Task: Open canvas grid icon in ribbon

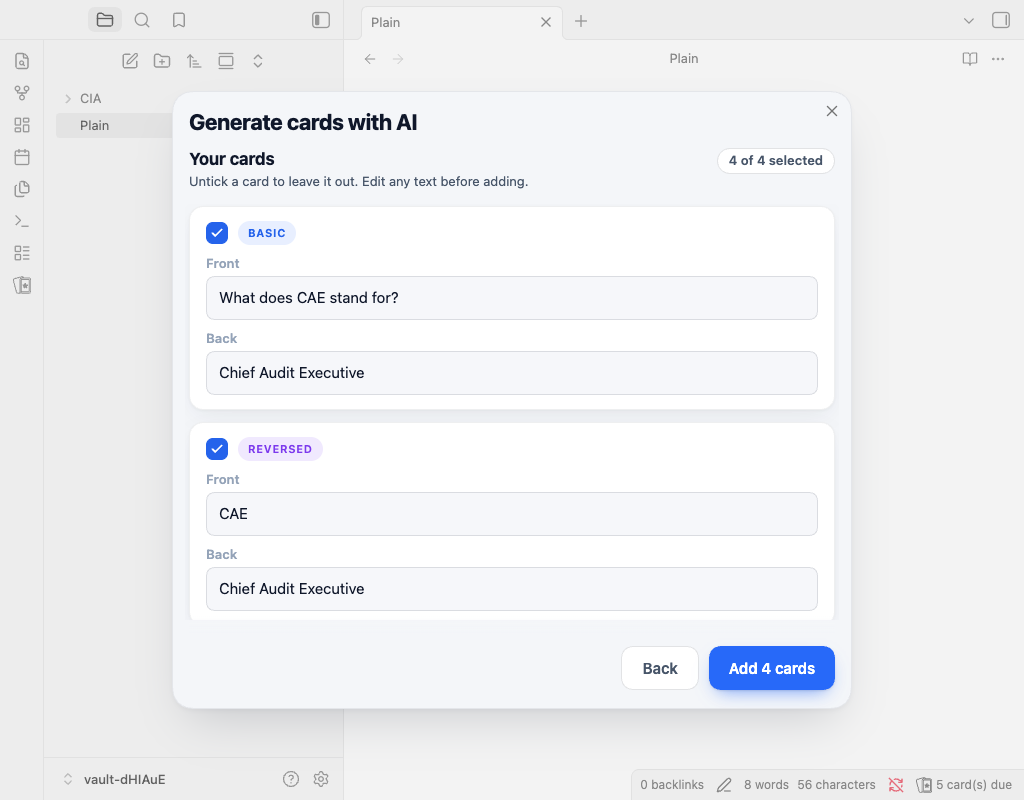Action: [22, 125]
